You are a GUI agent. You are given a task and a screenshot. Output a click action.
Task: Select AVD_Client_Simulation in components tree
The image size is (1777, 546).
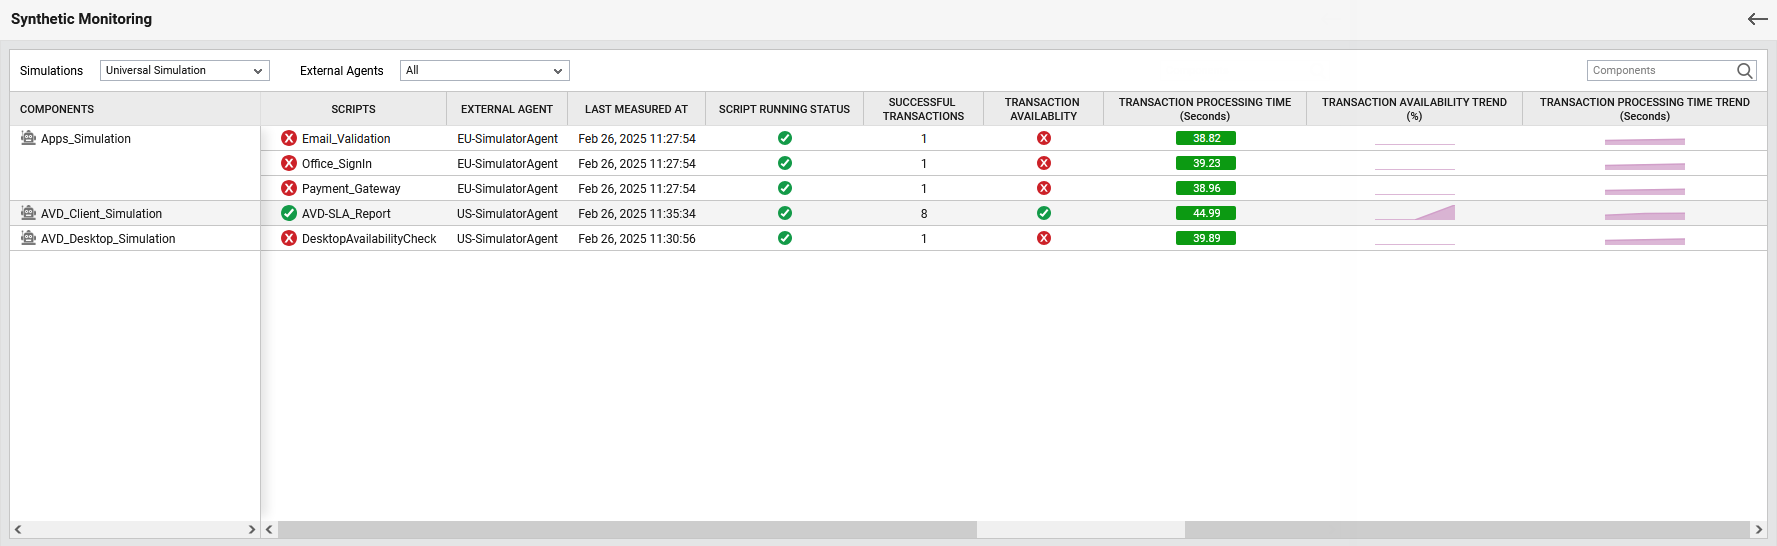[101, 214]
